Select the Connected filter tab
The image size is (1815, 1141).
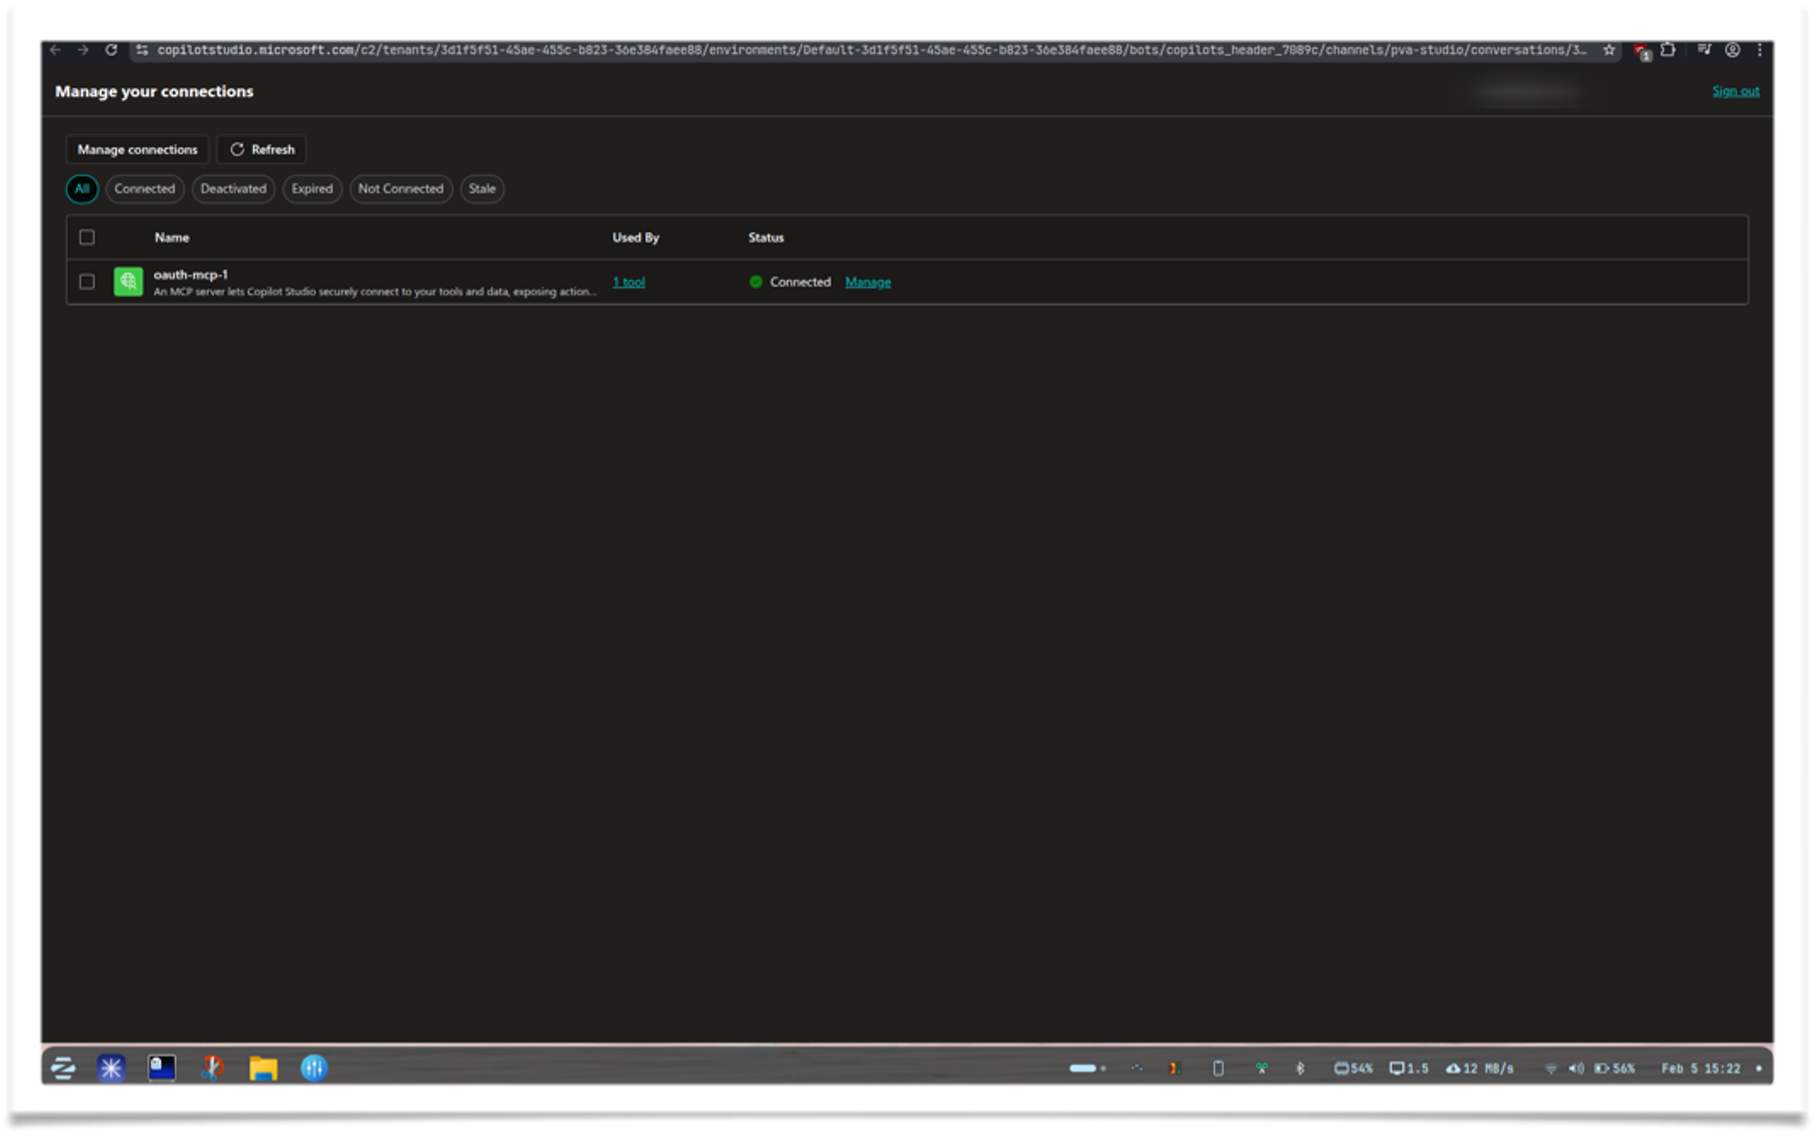[x=144, y=189]
